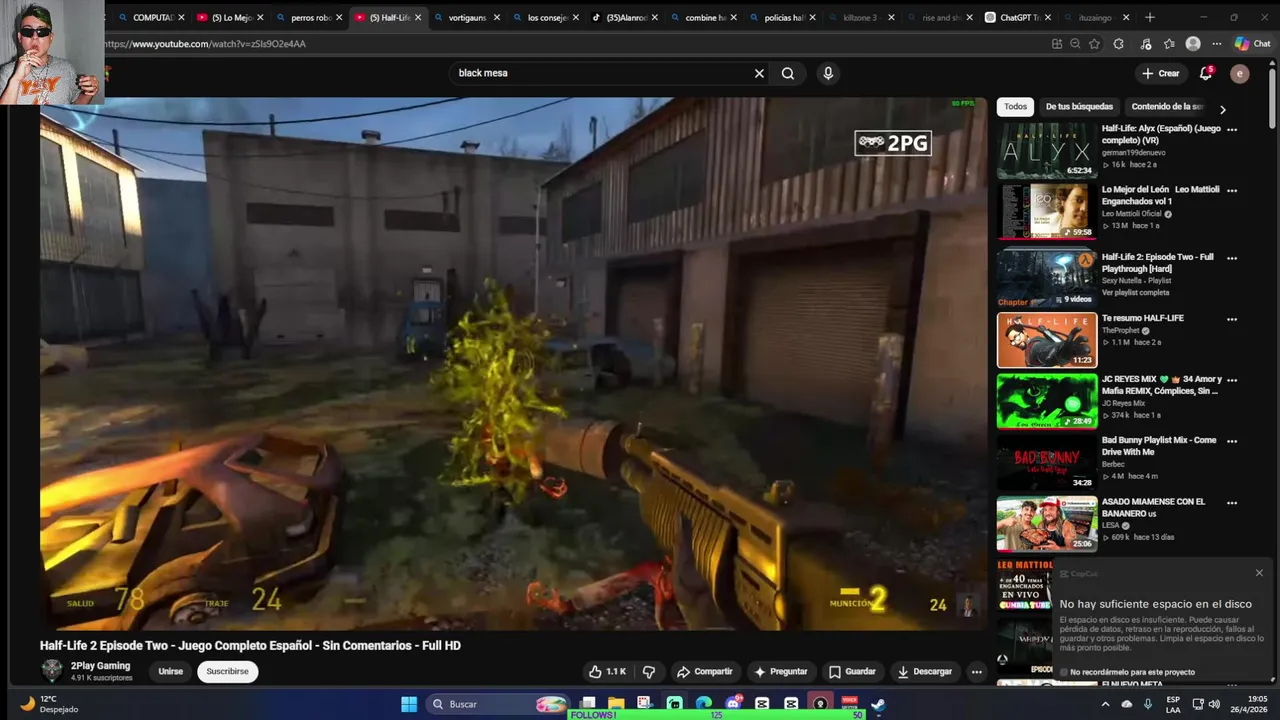Select the Todos filter chip
This screenshot has height=720, width=1280.
pyautogui.click(x=1015, y=107)
